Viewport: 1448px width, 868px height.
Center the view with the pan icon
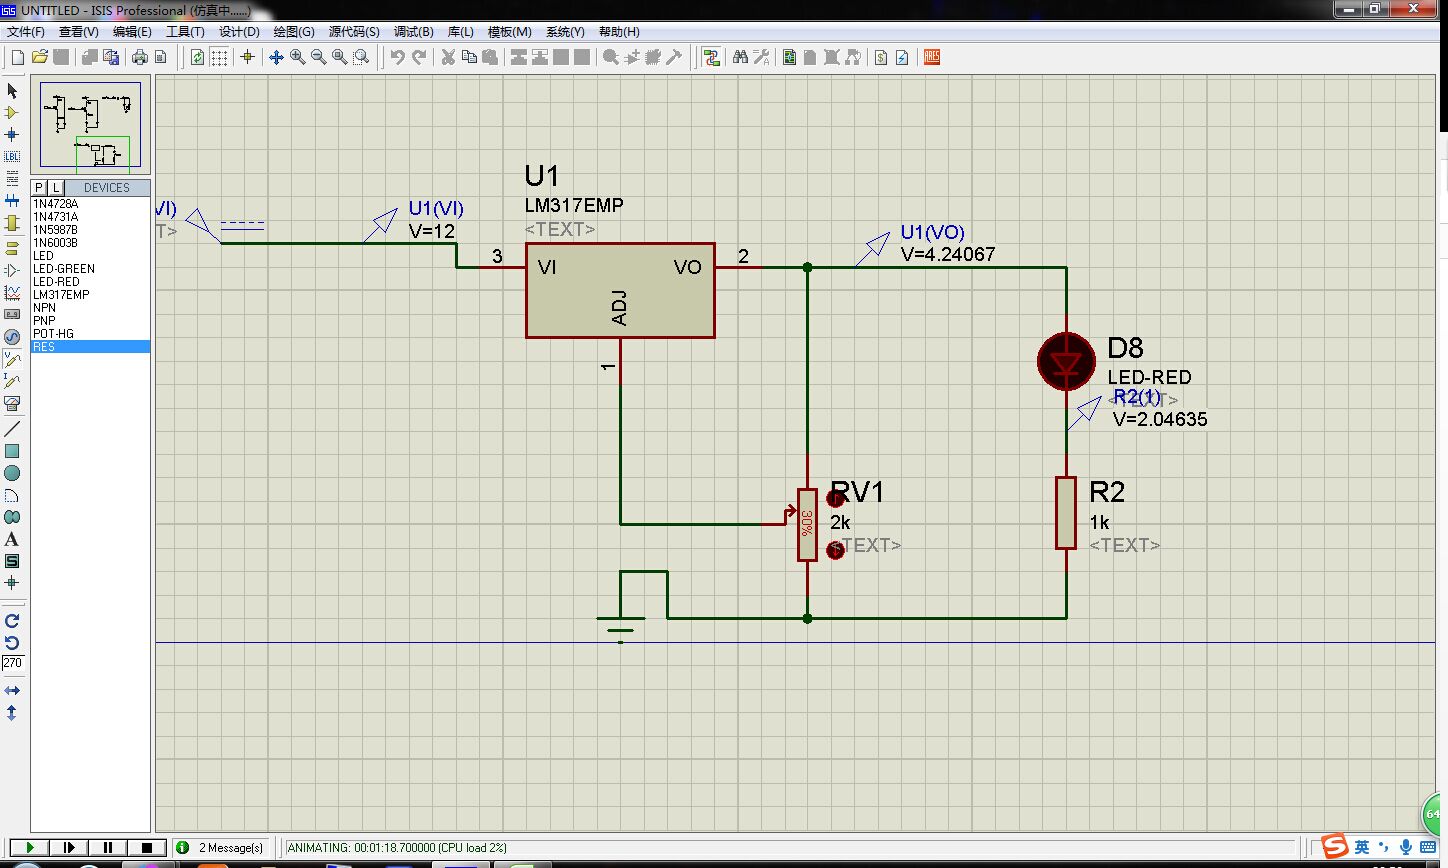click(276, 57)
